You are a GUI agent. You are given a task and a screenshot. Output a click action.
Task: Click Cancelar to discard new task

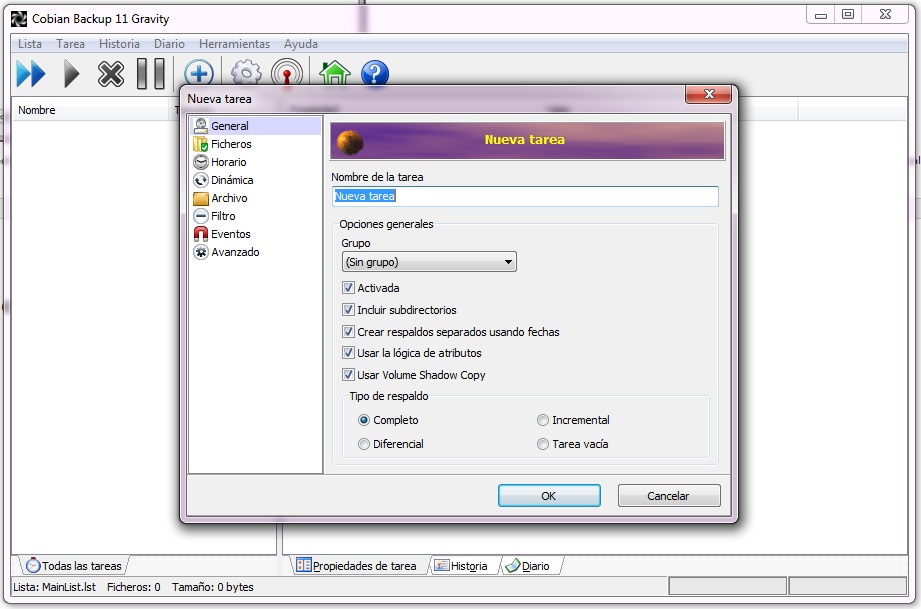pyautogui.click(x=669, y=496)
